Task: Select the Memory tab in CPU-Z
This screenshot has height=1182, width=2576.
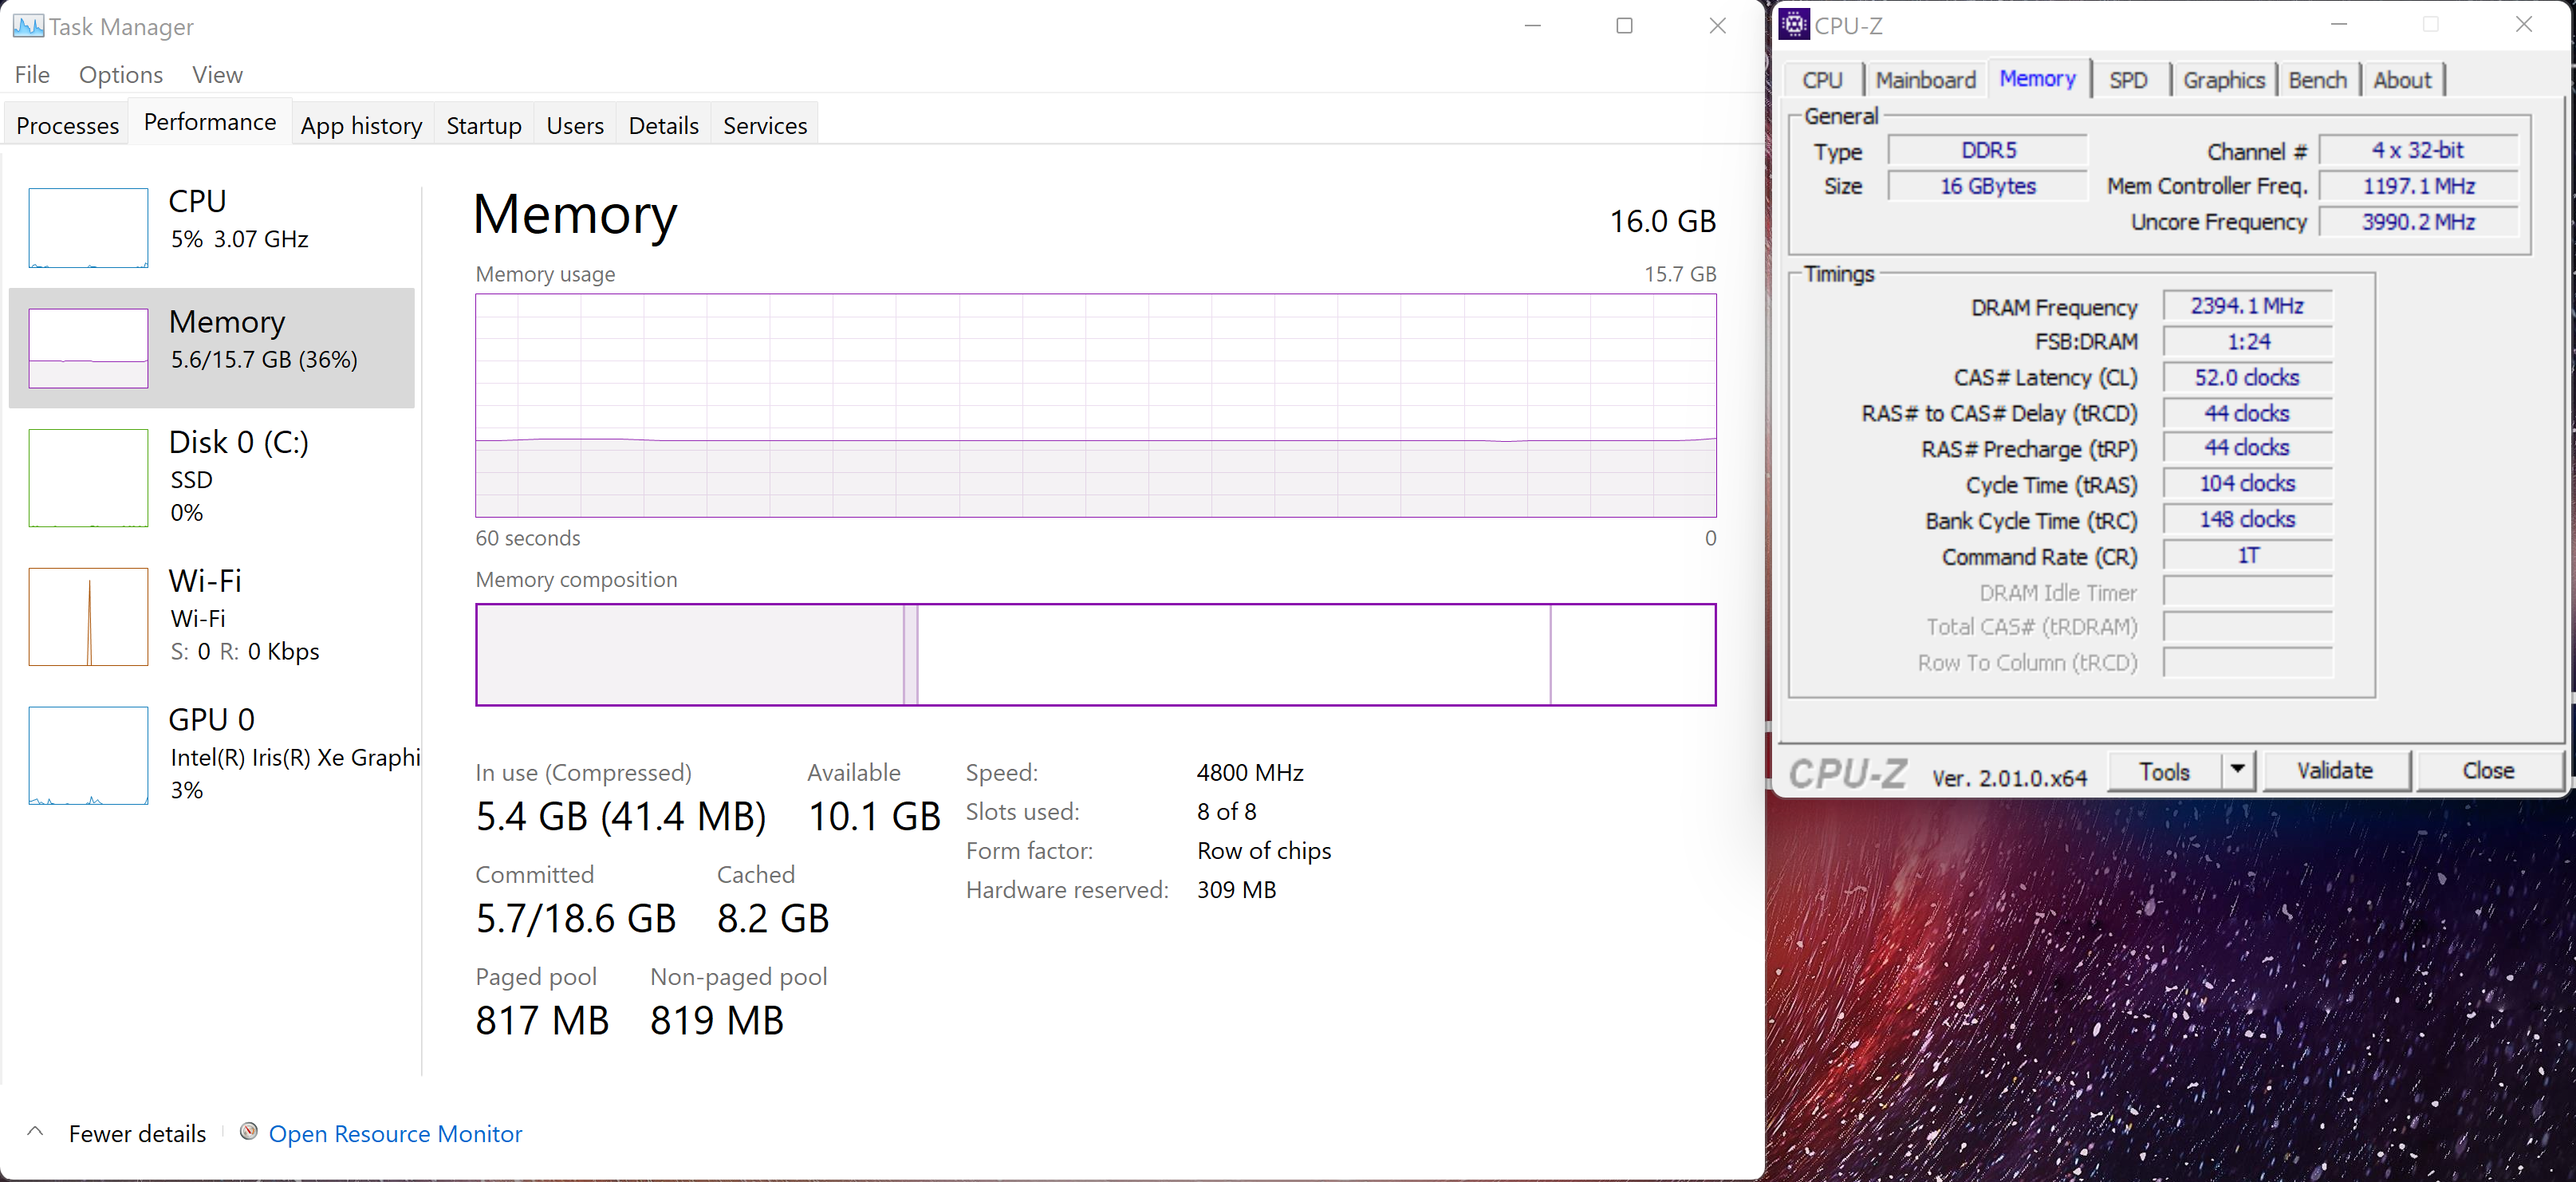Action: (2038, 78)
